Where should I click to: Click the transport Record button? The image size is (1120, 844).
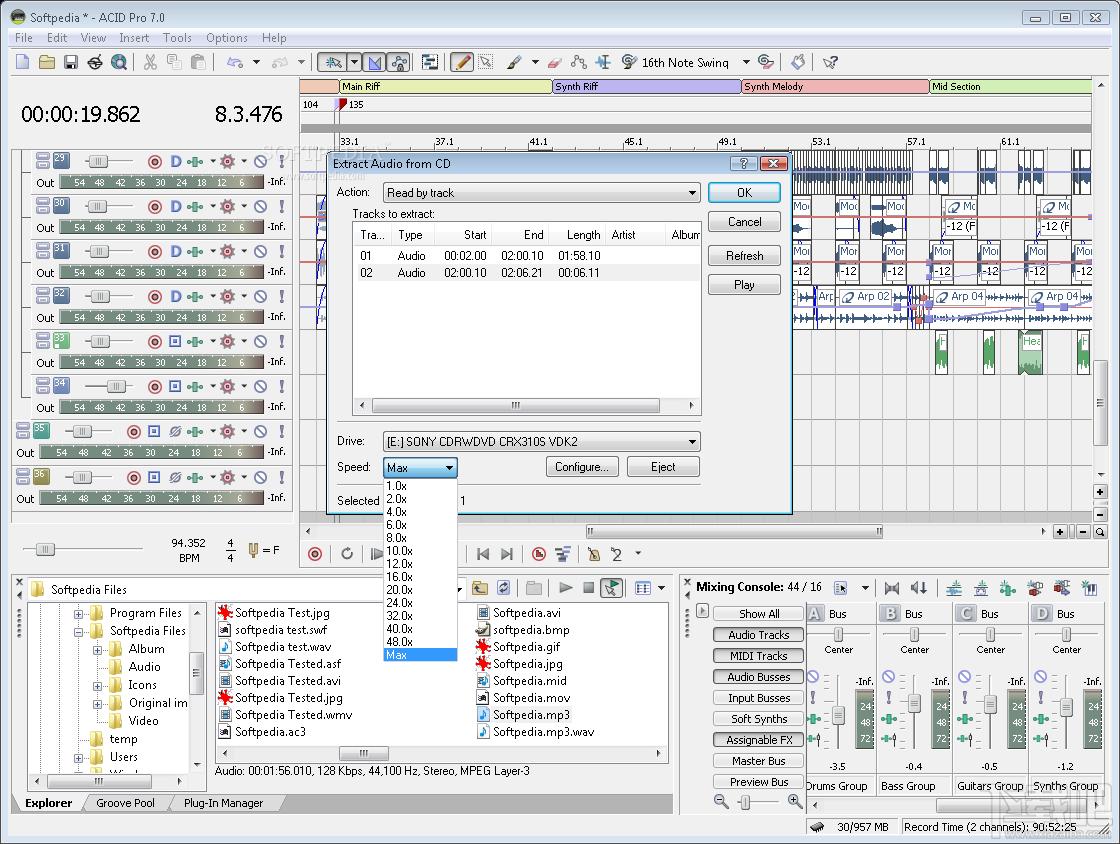click(x=315, y=554)
